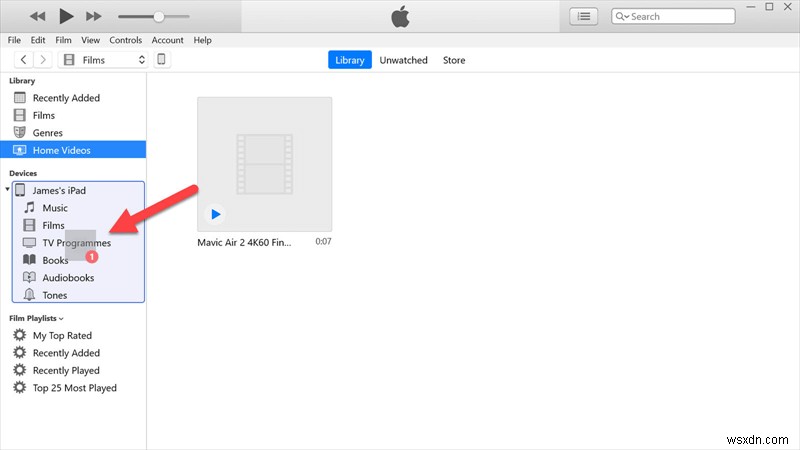The image size is (800, 450).
Task: Open the View menu
Action: click(x=90, y=40)
